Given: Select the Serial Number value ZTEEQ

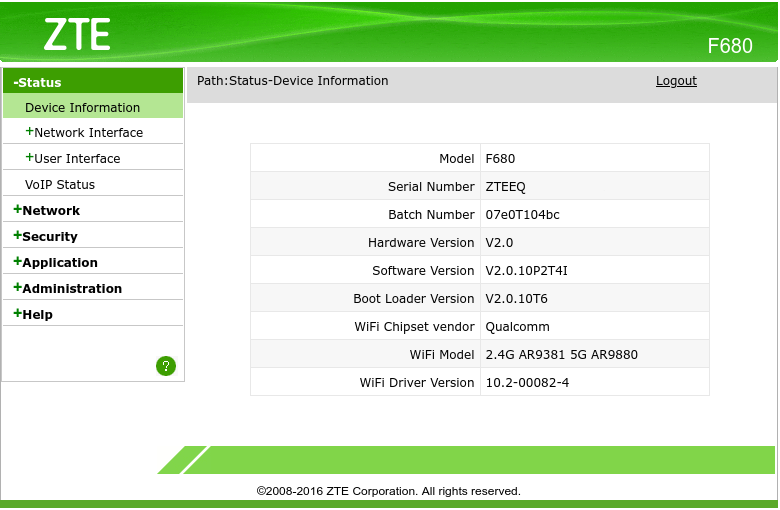Looking at the screenshot, I should click(505, 187).
